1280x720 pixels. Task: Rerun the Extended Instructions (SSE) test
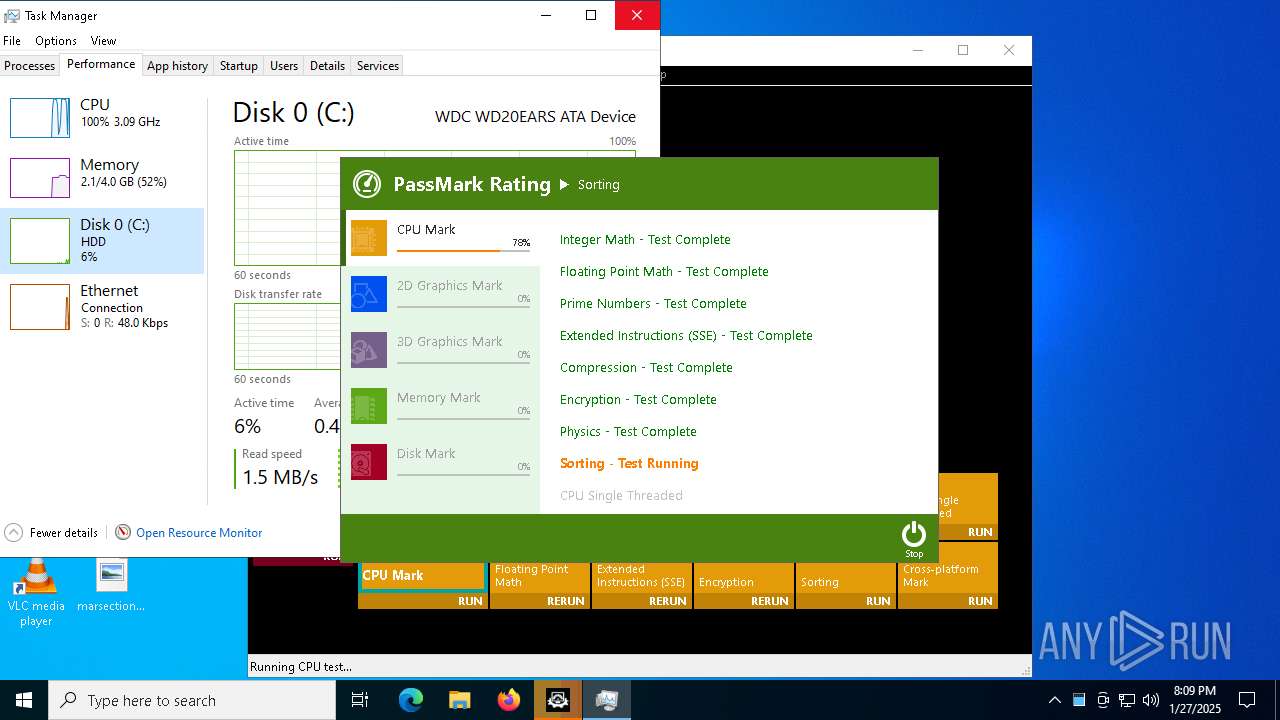667,601
